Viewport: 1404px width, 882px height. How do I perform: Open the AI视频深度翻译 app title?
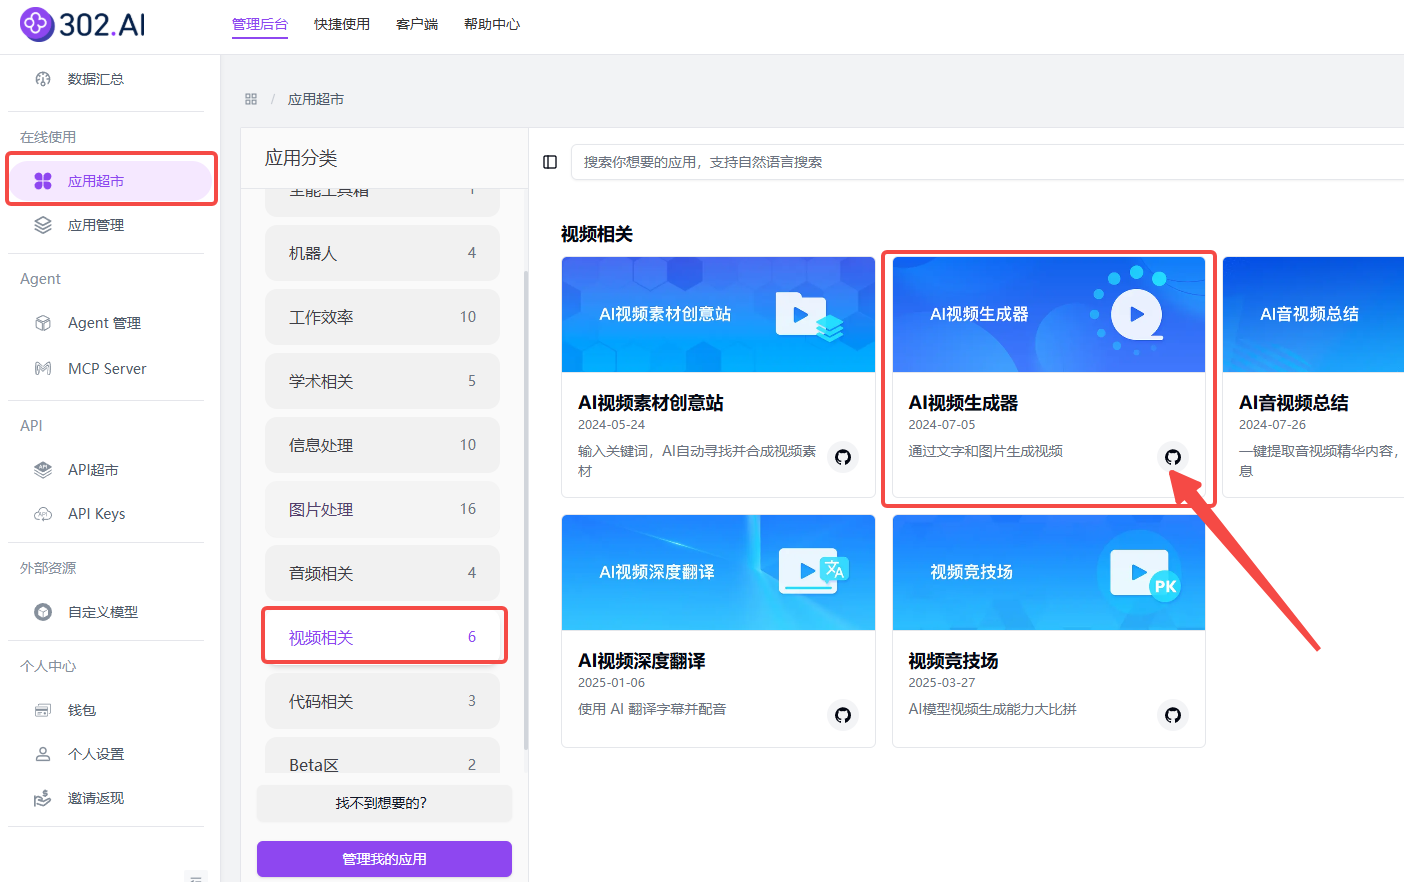tap(642, 661)
